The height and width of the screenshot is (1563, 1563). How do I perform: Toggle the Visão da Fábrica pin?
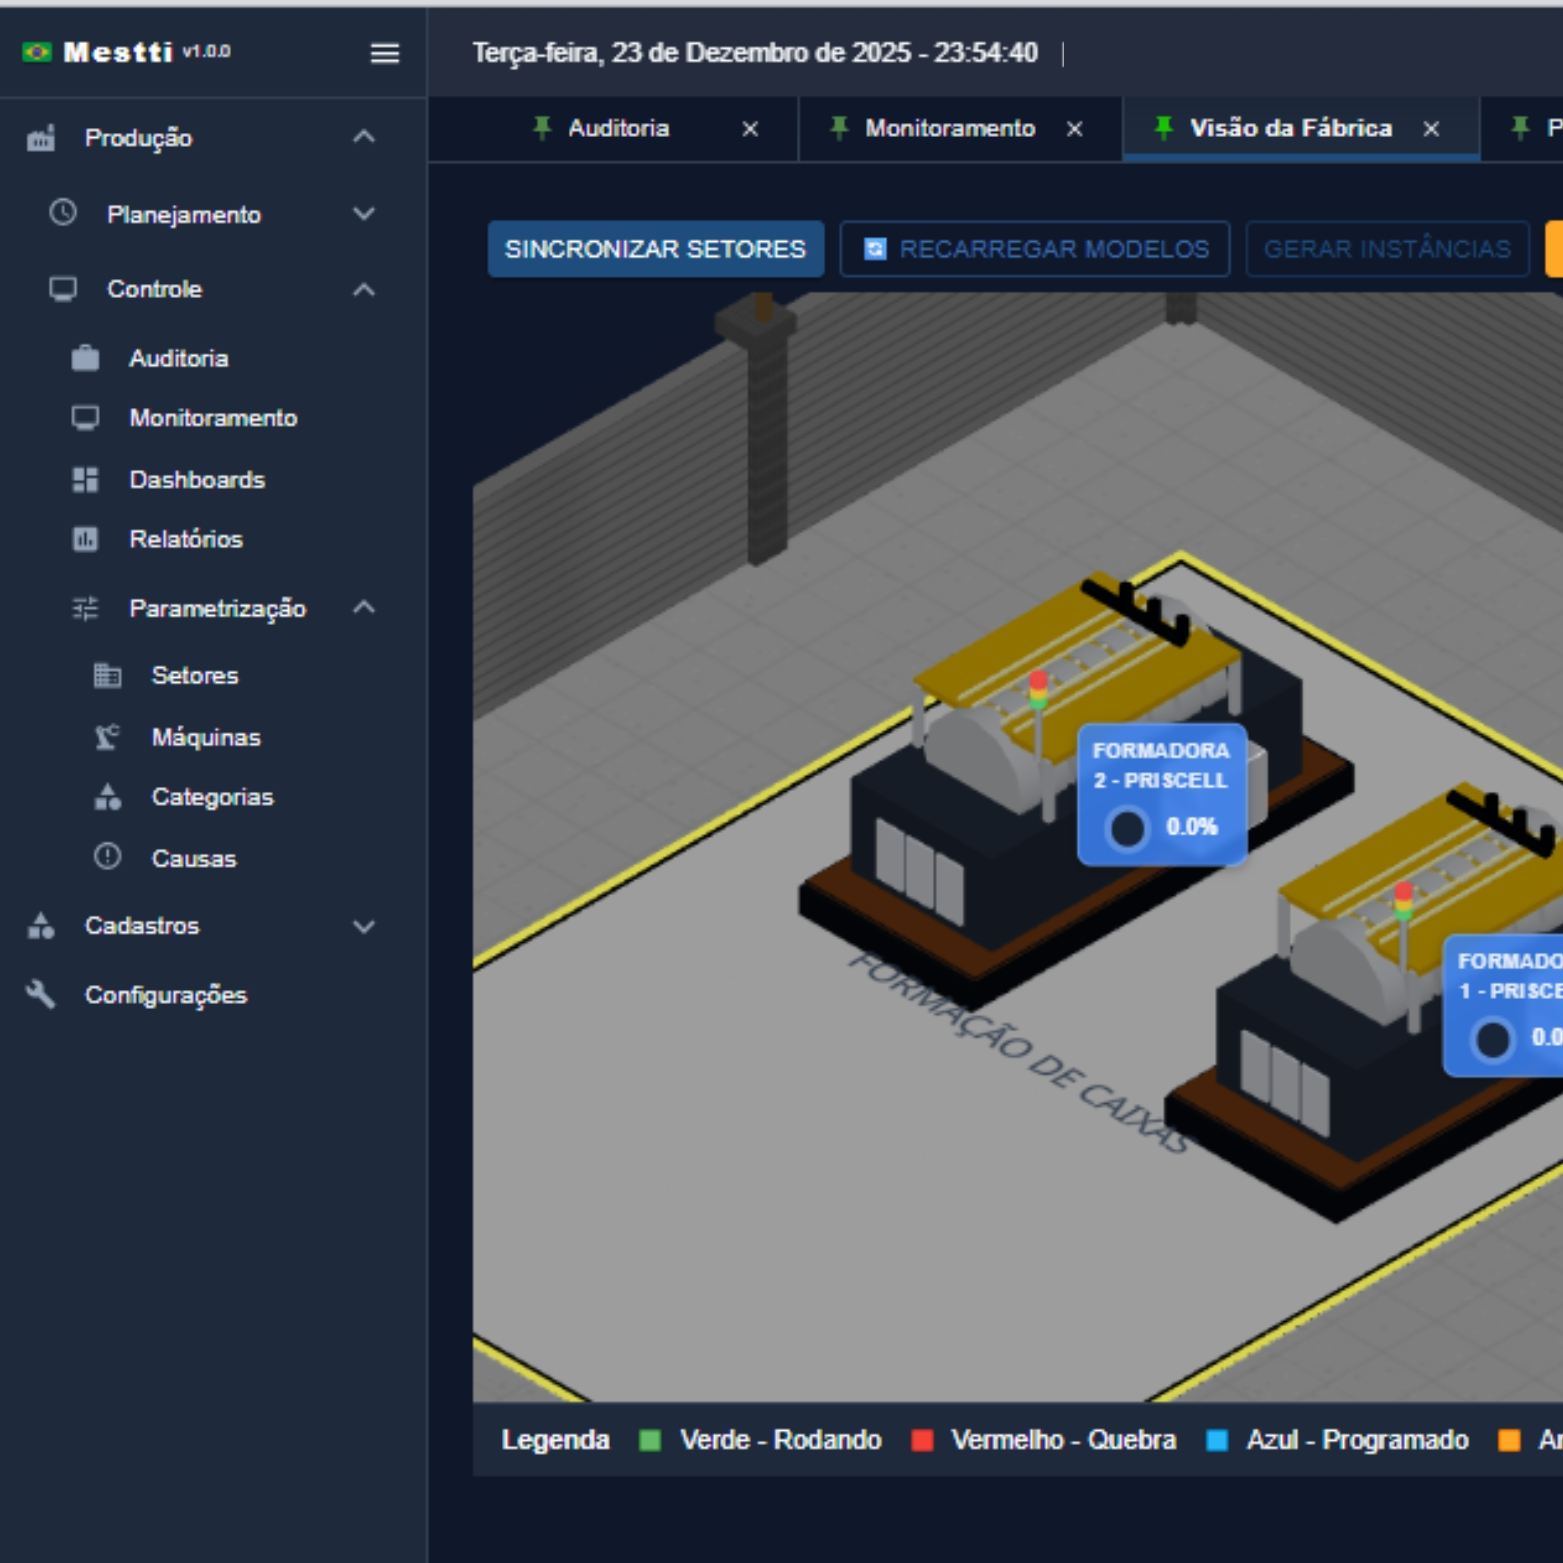[1163, 128]
